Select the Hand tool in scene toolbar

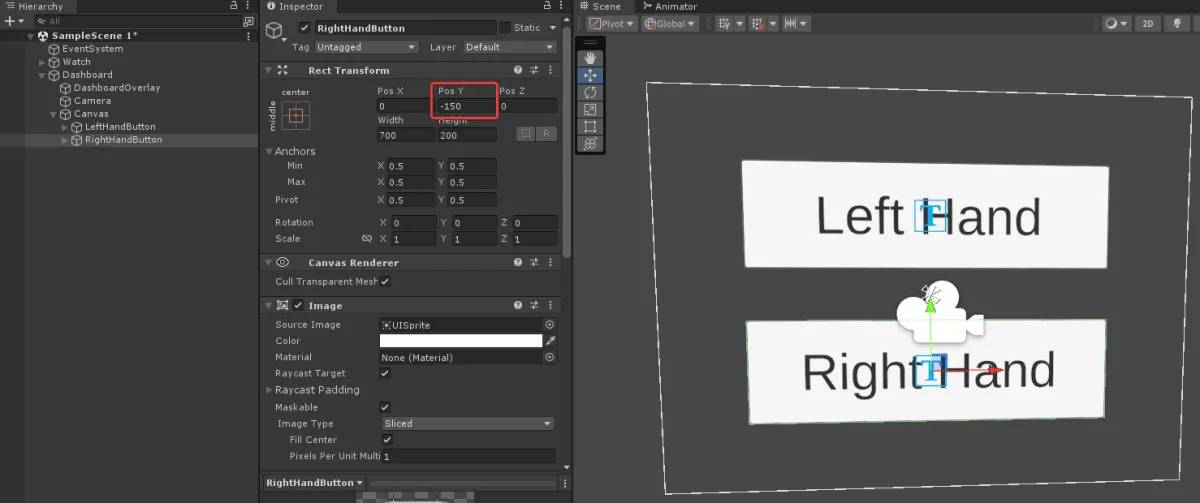point(590,58)
